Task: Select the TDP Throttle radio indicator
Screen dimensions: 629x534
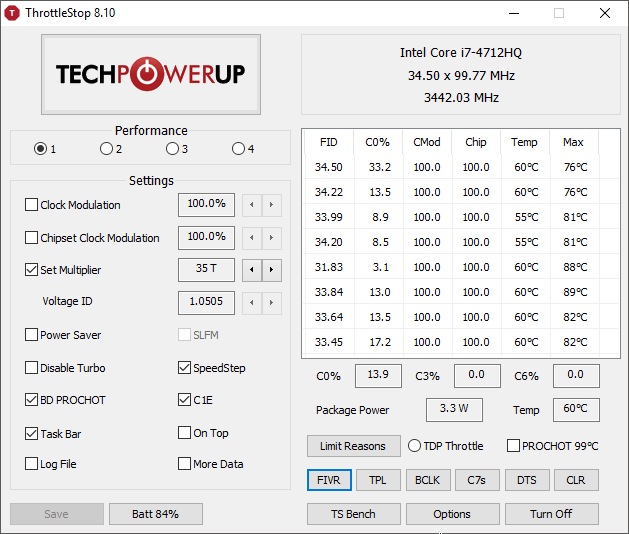Action: tap(414, 446)
